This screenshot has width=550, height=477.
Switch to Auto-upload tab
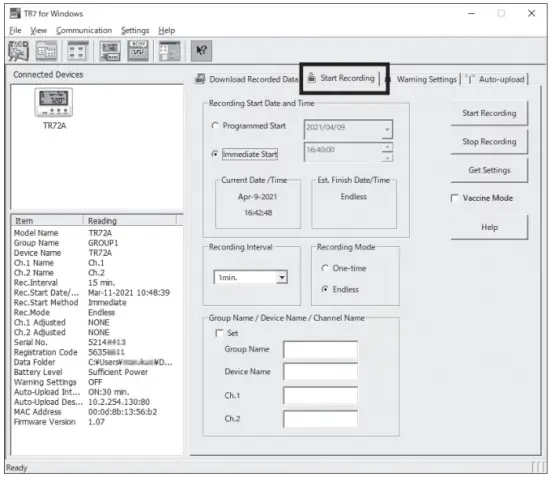495,79
